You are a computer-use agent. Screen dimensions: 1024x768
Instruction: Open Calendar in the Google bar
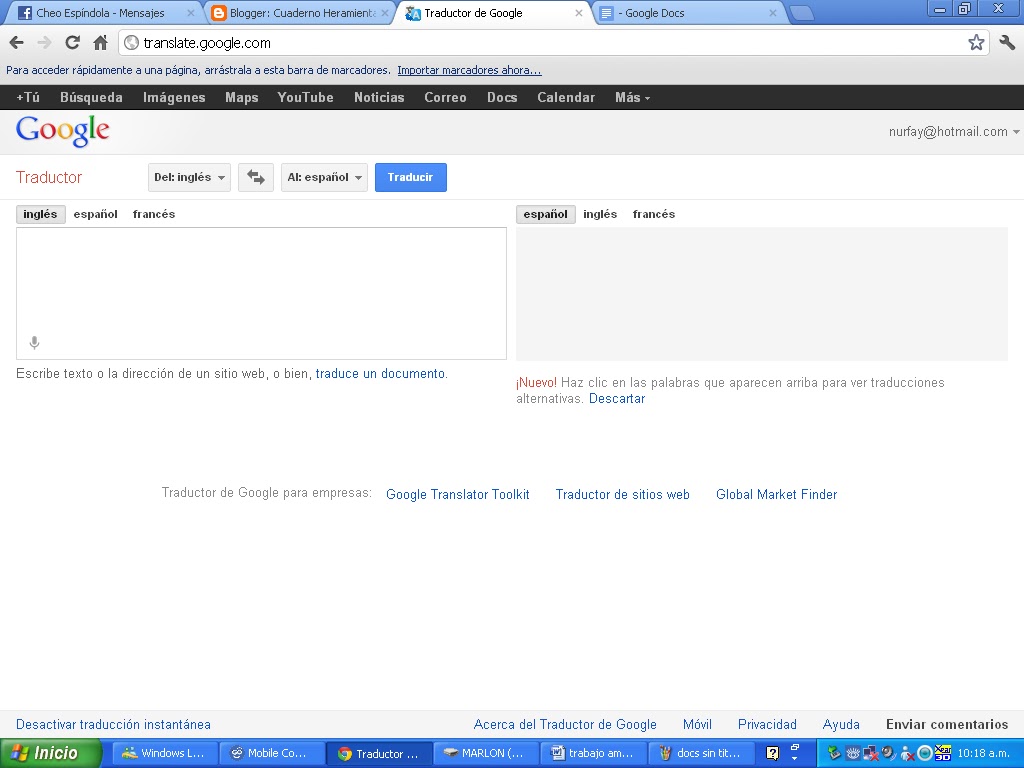tap(566, 97)
